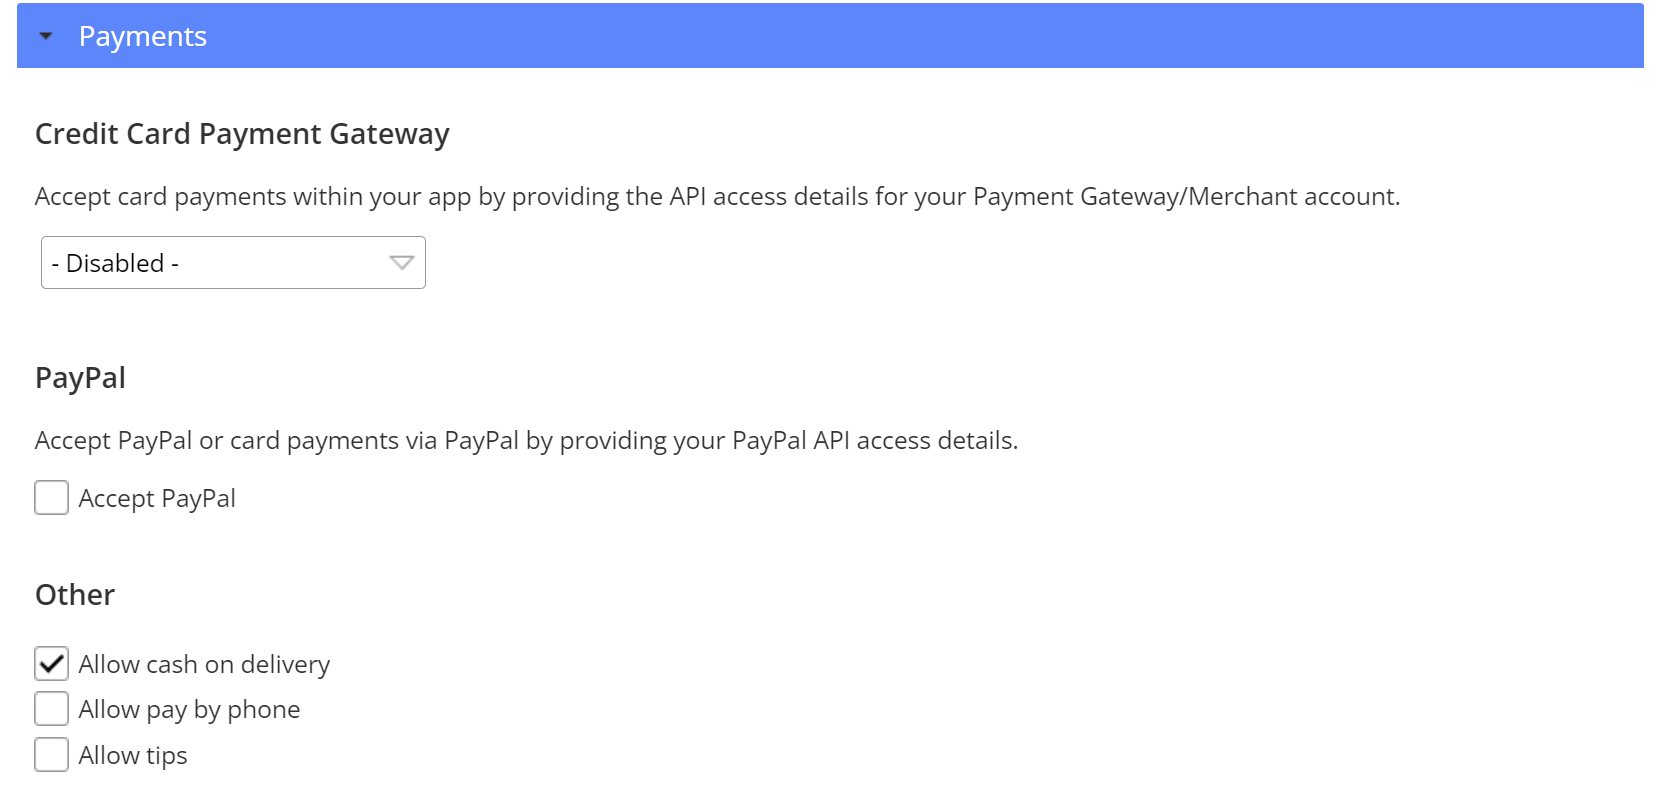Screen dimensions: 1660x810
Task: Open the Credit Card Payment Gateway dropdown
Action: click(232, 262)
